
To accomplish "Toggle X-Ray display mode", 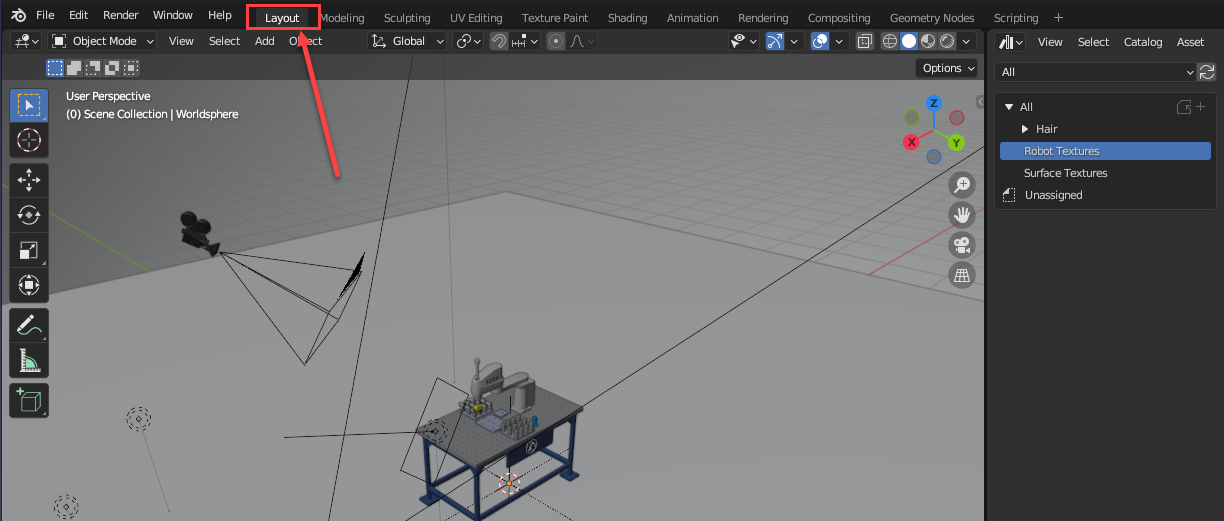I will [865, 41].
